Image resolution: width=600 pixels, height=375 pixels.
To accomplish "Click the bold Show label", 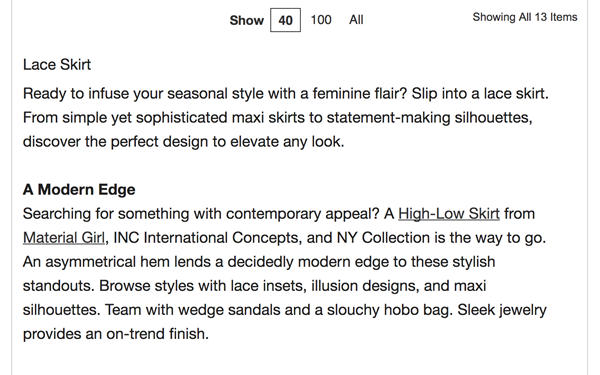I will point(246,20).
